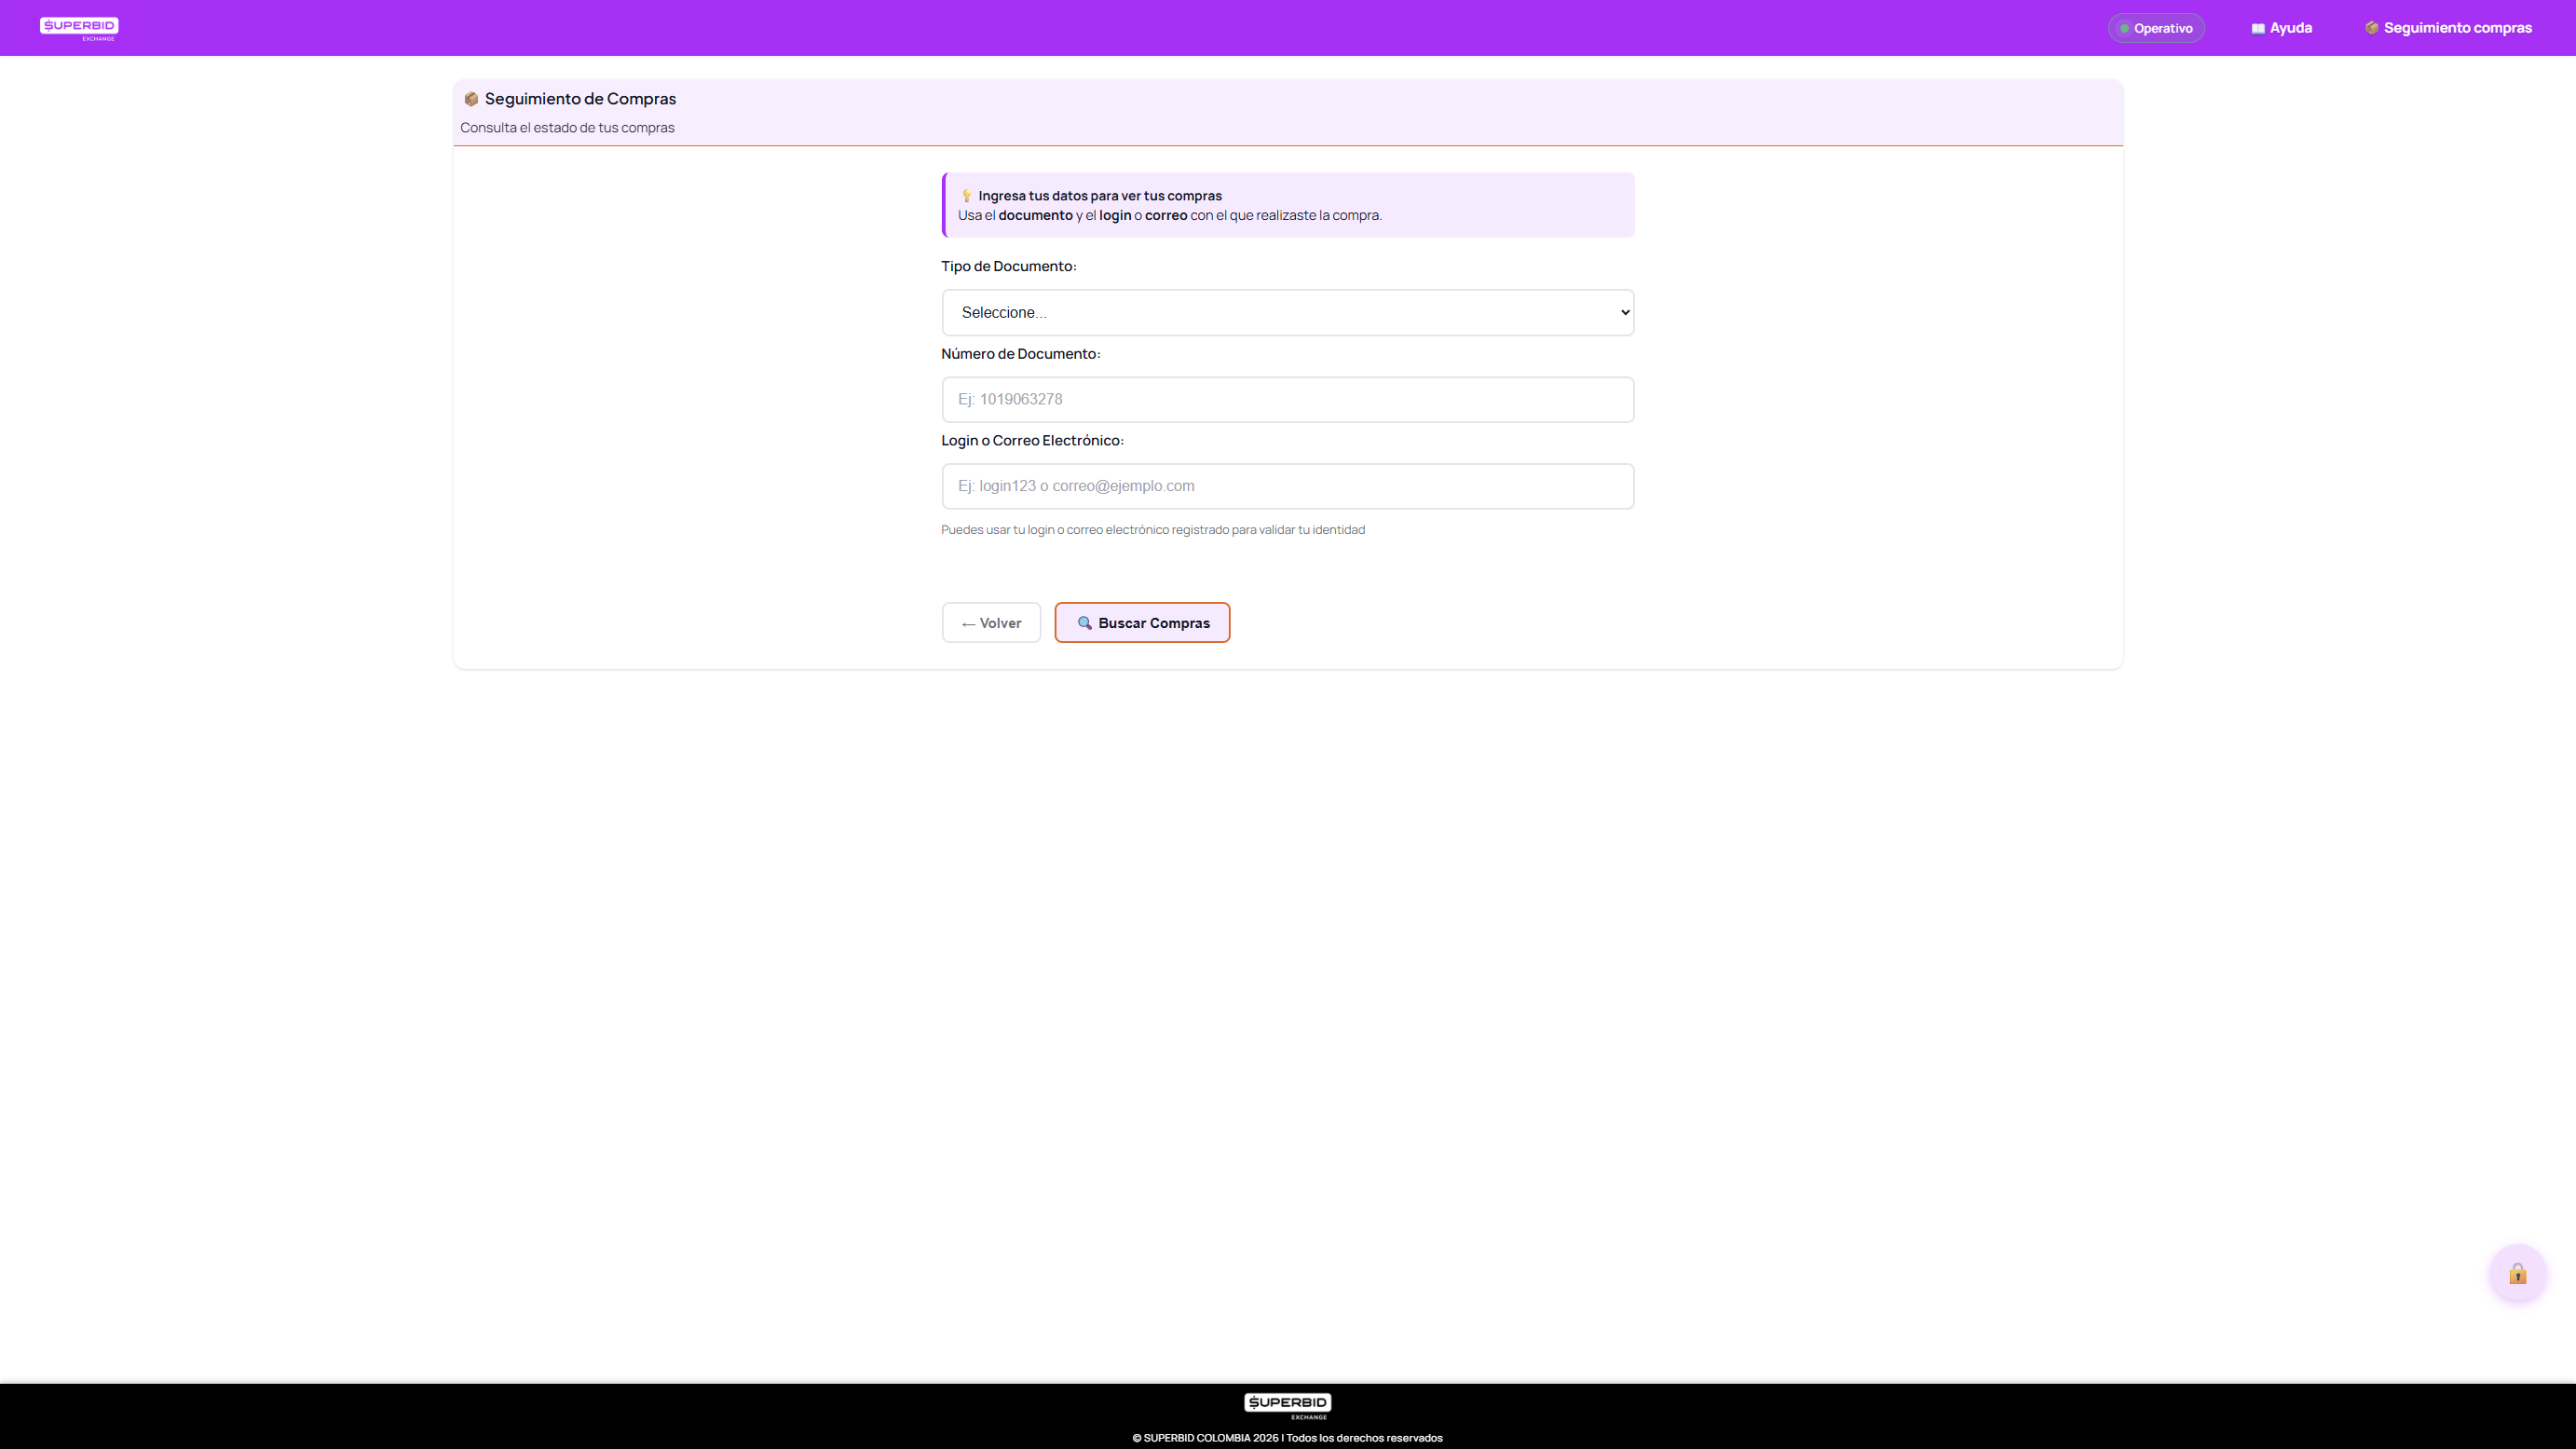Click the Tipo de Documento label

point(1008,267)
